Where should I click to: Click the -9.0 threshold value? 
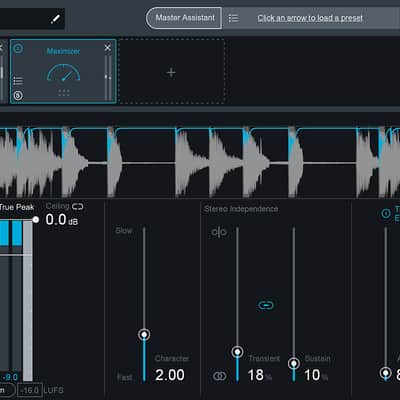point(11,377)
